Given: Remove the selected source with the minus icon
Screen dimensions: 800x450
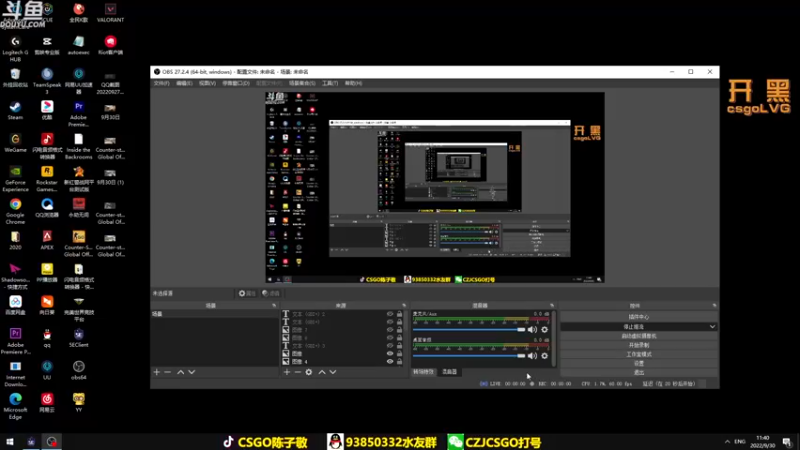Looking at the screenshot, I should click(297, 372).
